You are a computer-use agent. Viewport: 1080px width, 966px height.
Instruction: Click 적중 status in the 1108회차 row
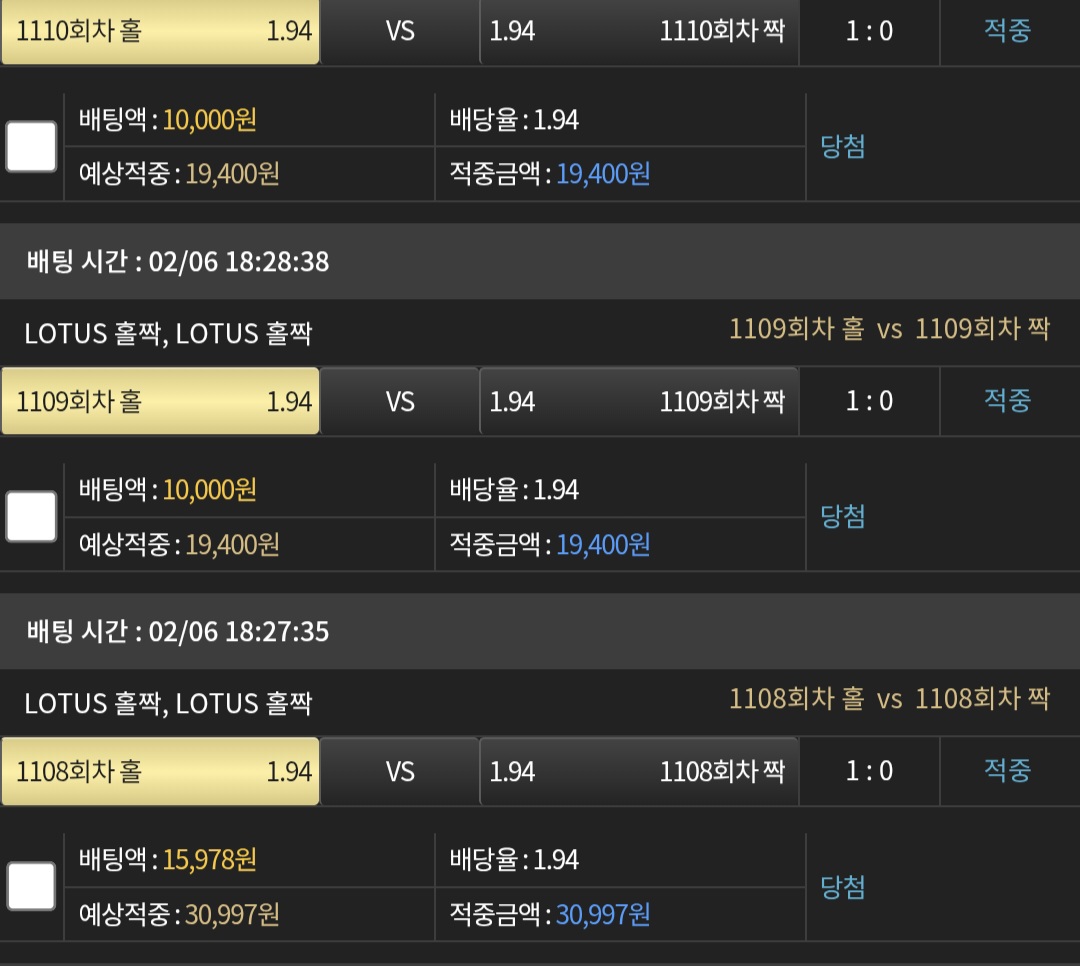1007,771
